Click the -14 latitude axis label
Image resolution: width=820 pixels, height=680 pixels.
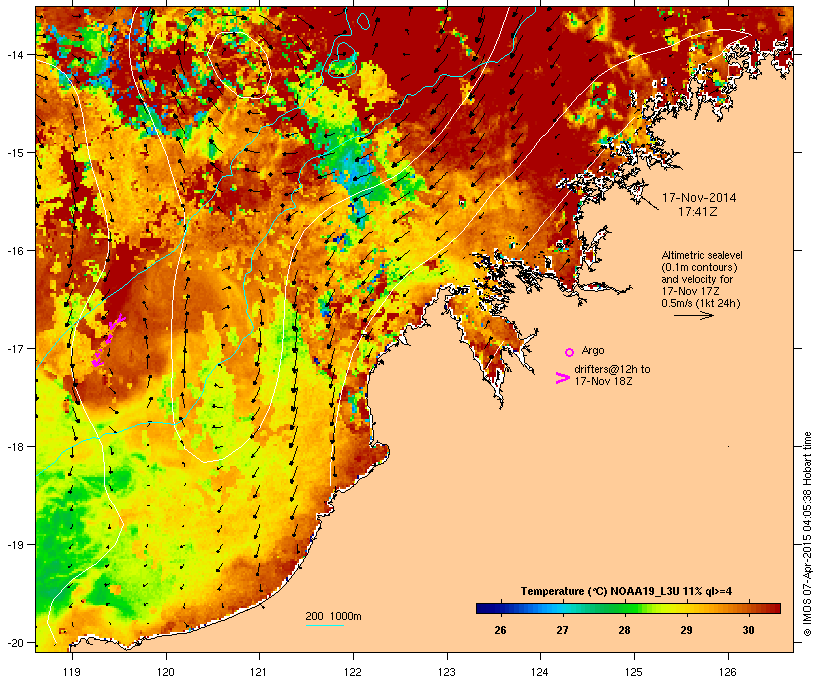[14, 54]
